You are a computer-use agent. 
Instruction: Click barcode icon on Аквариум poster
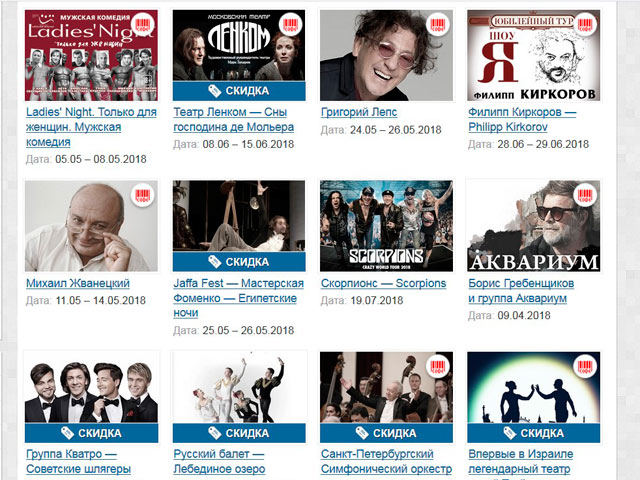point(585,196)
